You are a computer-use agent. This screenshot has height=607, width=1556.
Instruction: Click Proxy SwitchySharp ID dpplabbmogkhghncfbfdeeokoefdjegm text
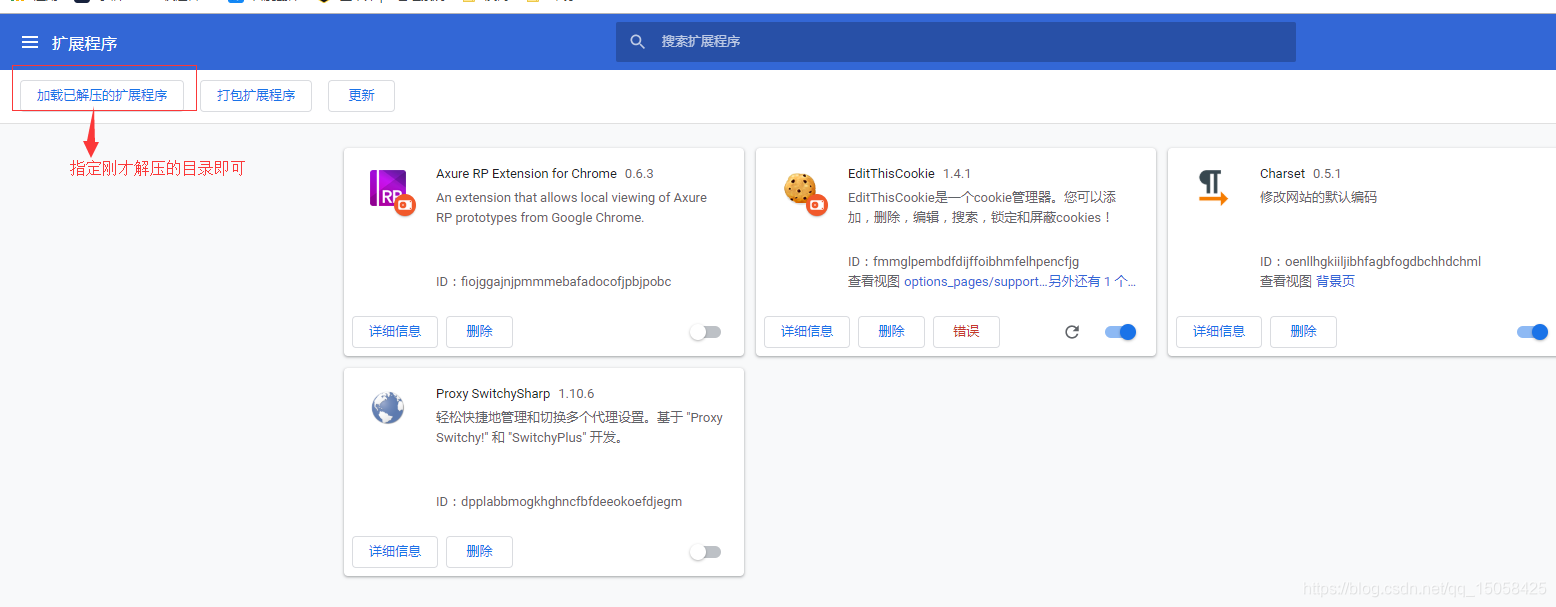559,502
